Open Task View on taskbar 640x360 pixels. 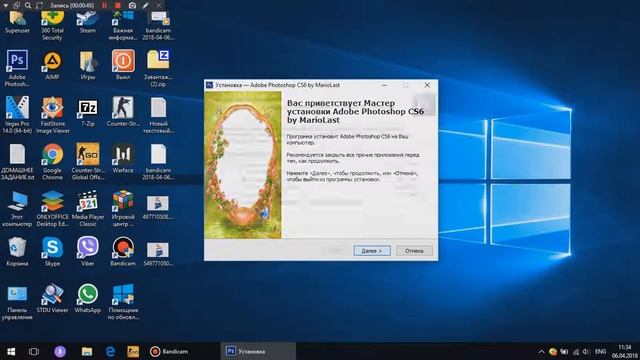(34, 351)
